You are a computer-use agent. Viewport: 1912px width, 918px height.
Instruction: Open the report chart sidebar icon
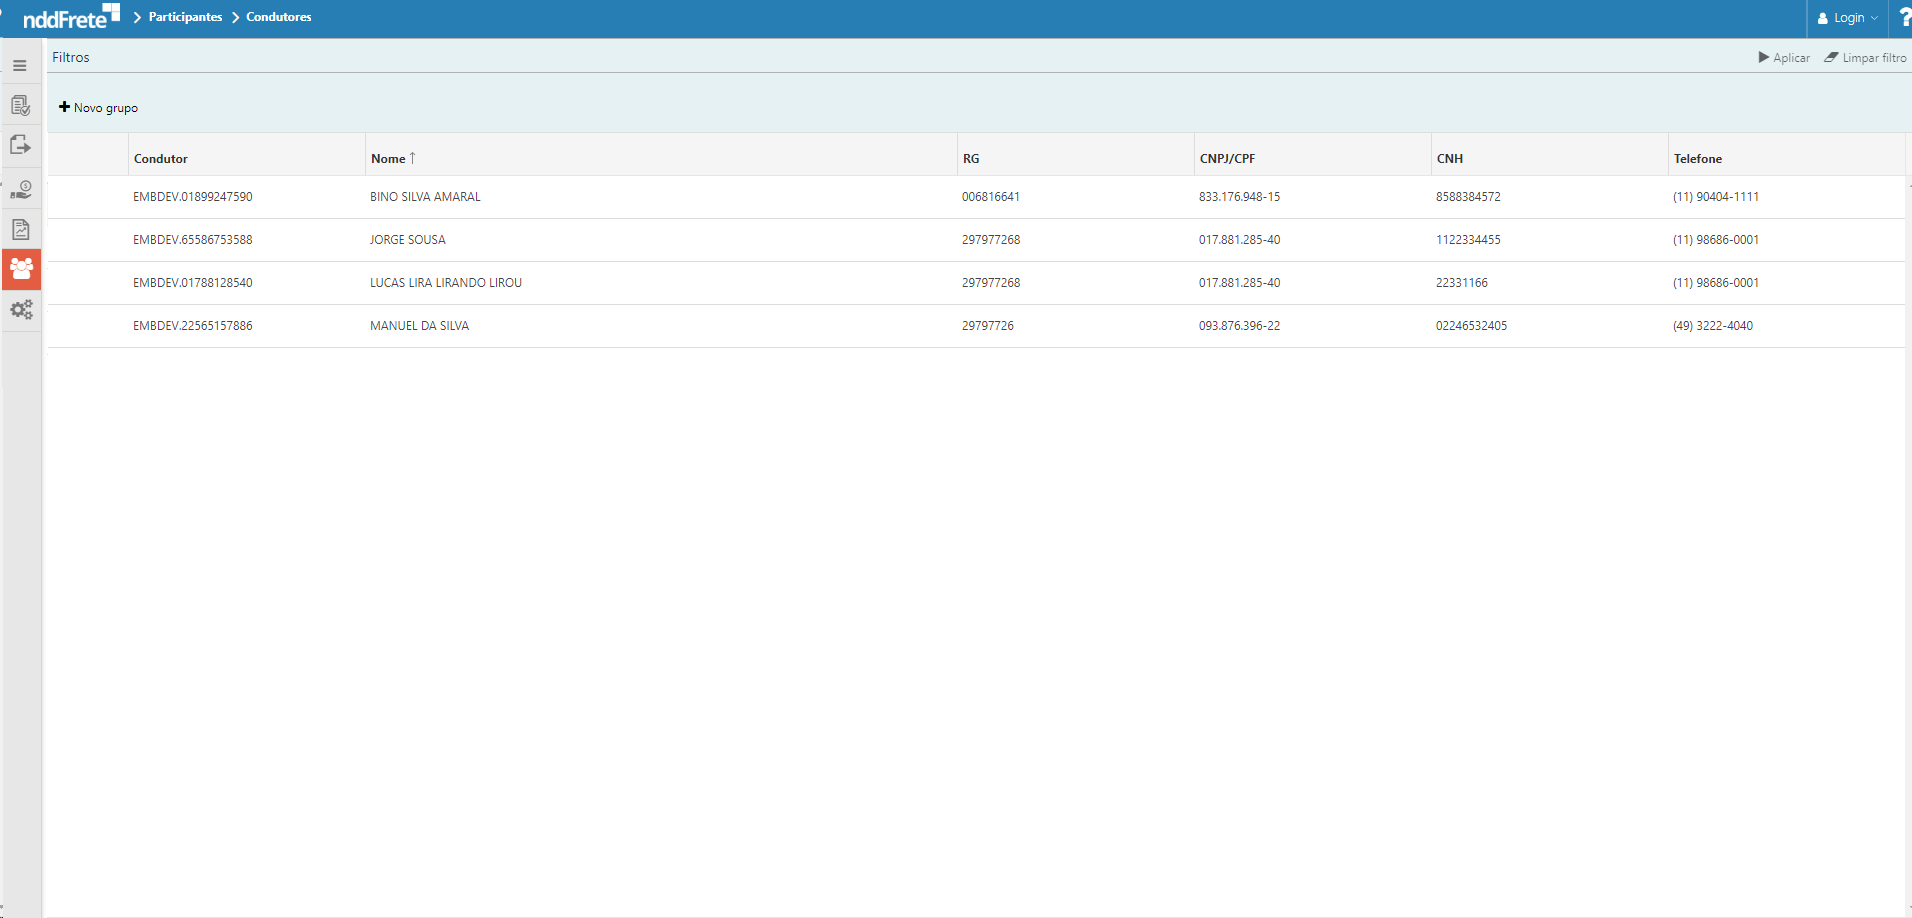click(20, 230)
